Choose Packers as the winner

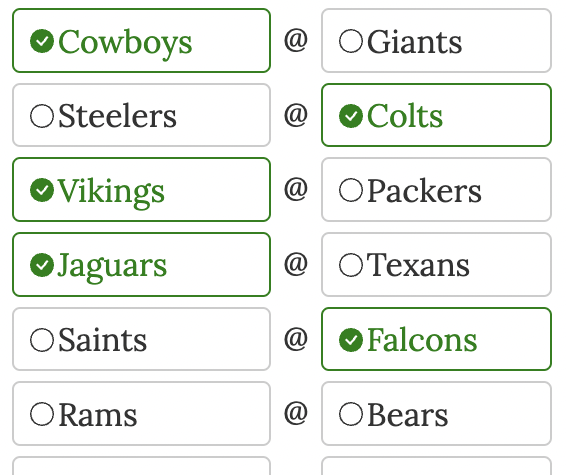tap(436, 189)
